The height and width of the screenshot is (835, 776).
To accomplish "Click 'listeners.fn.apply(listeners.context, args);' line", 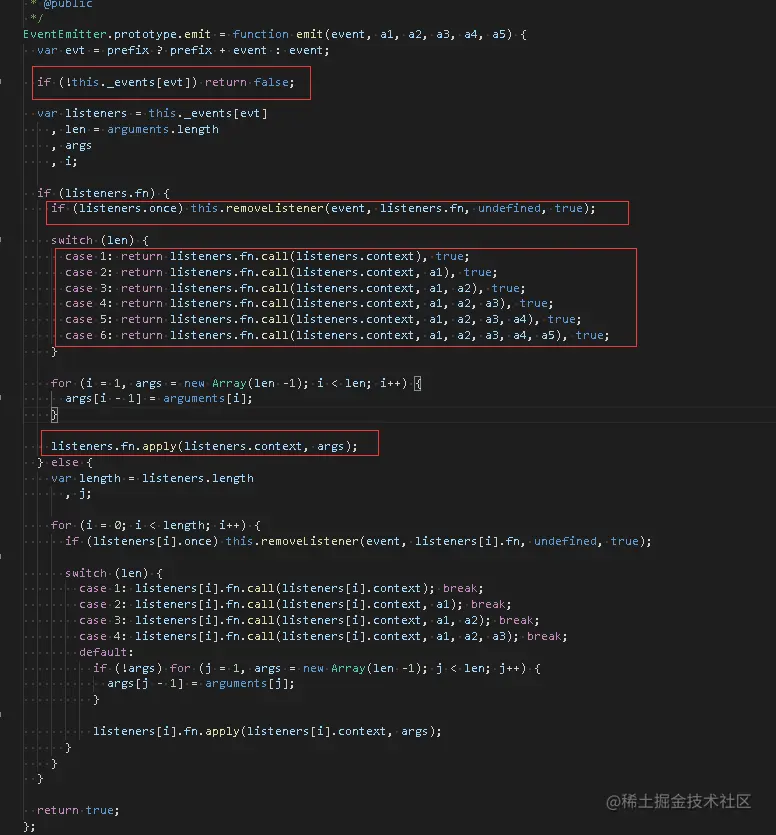I will pyautogui.click(x=205, y=446).
